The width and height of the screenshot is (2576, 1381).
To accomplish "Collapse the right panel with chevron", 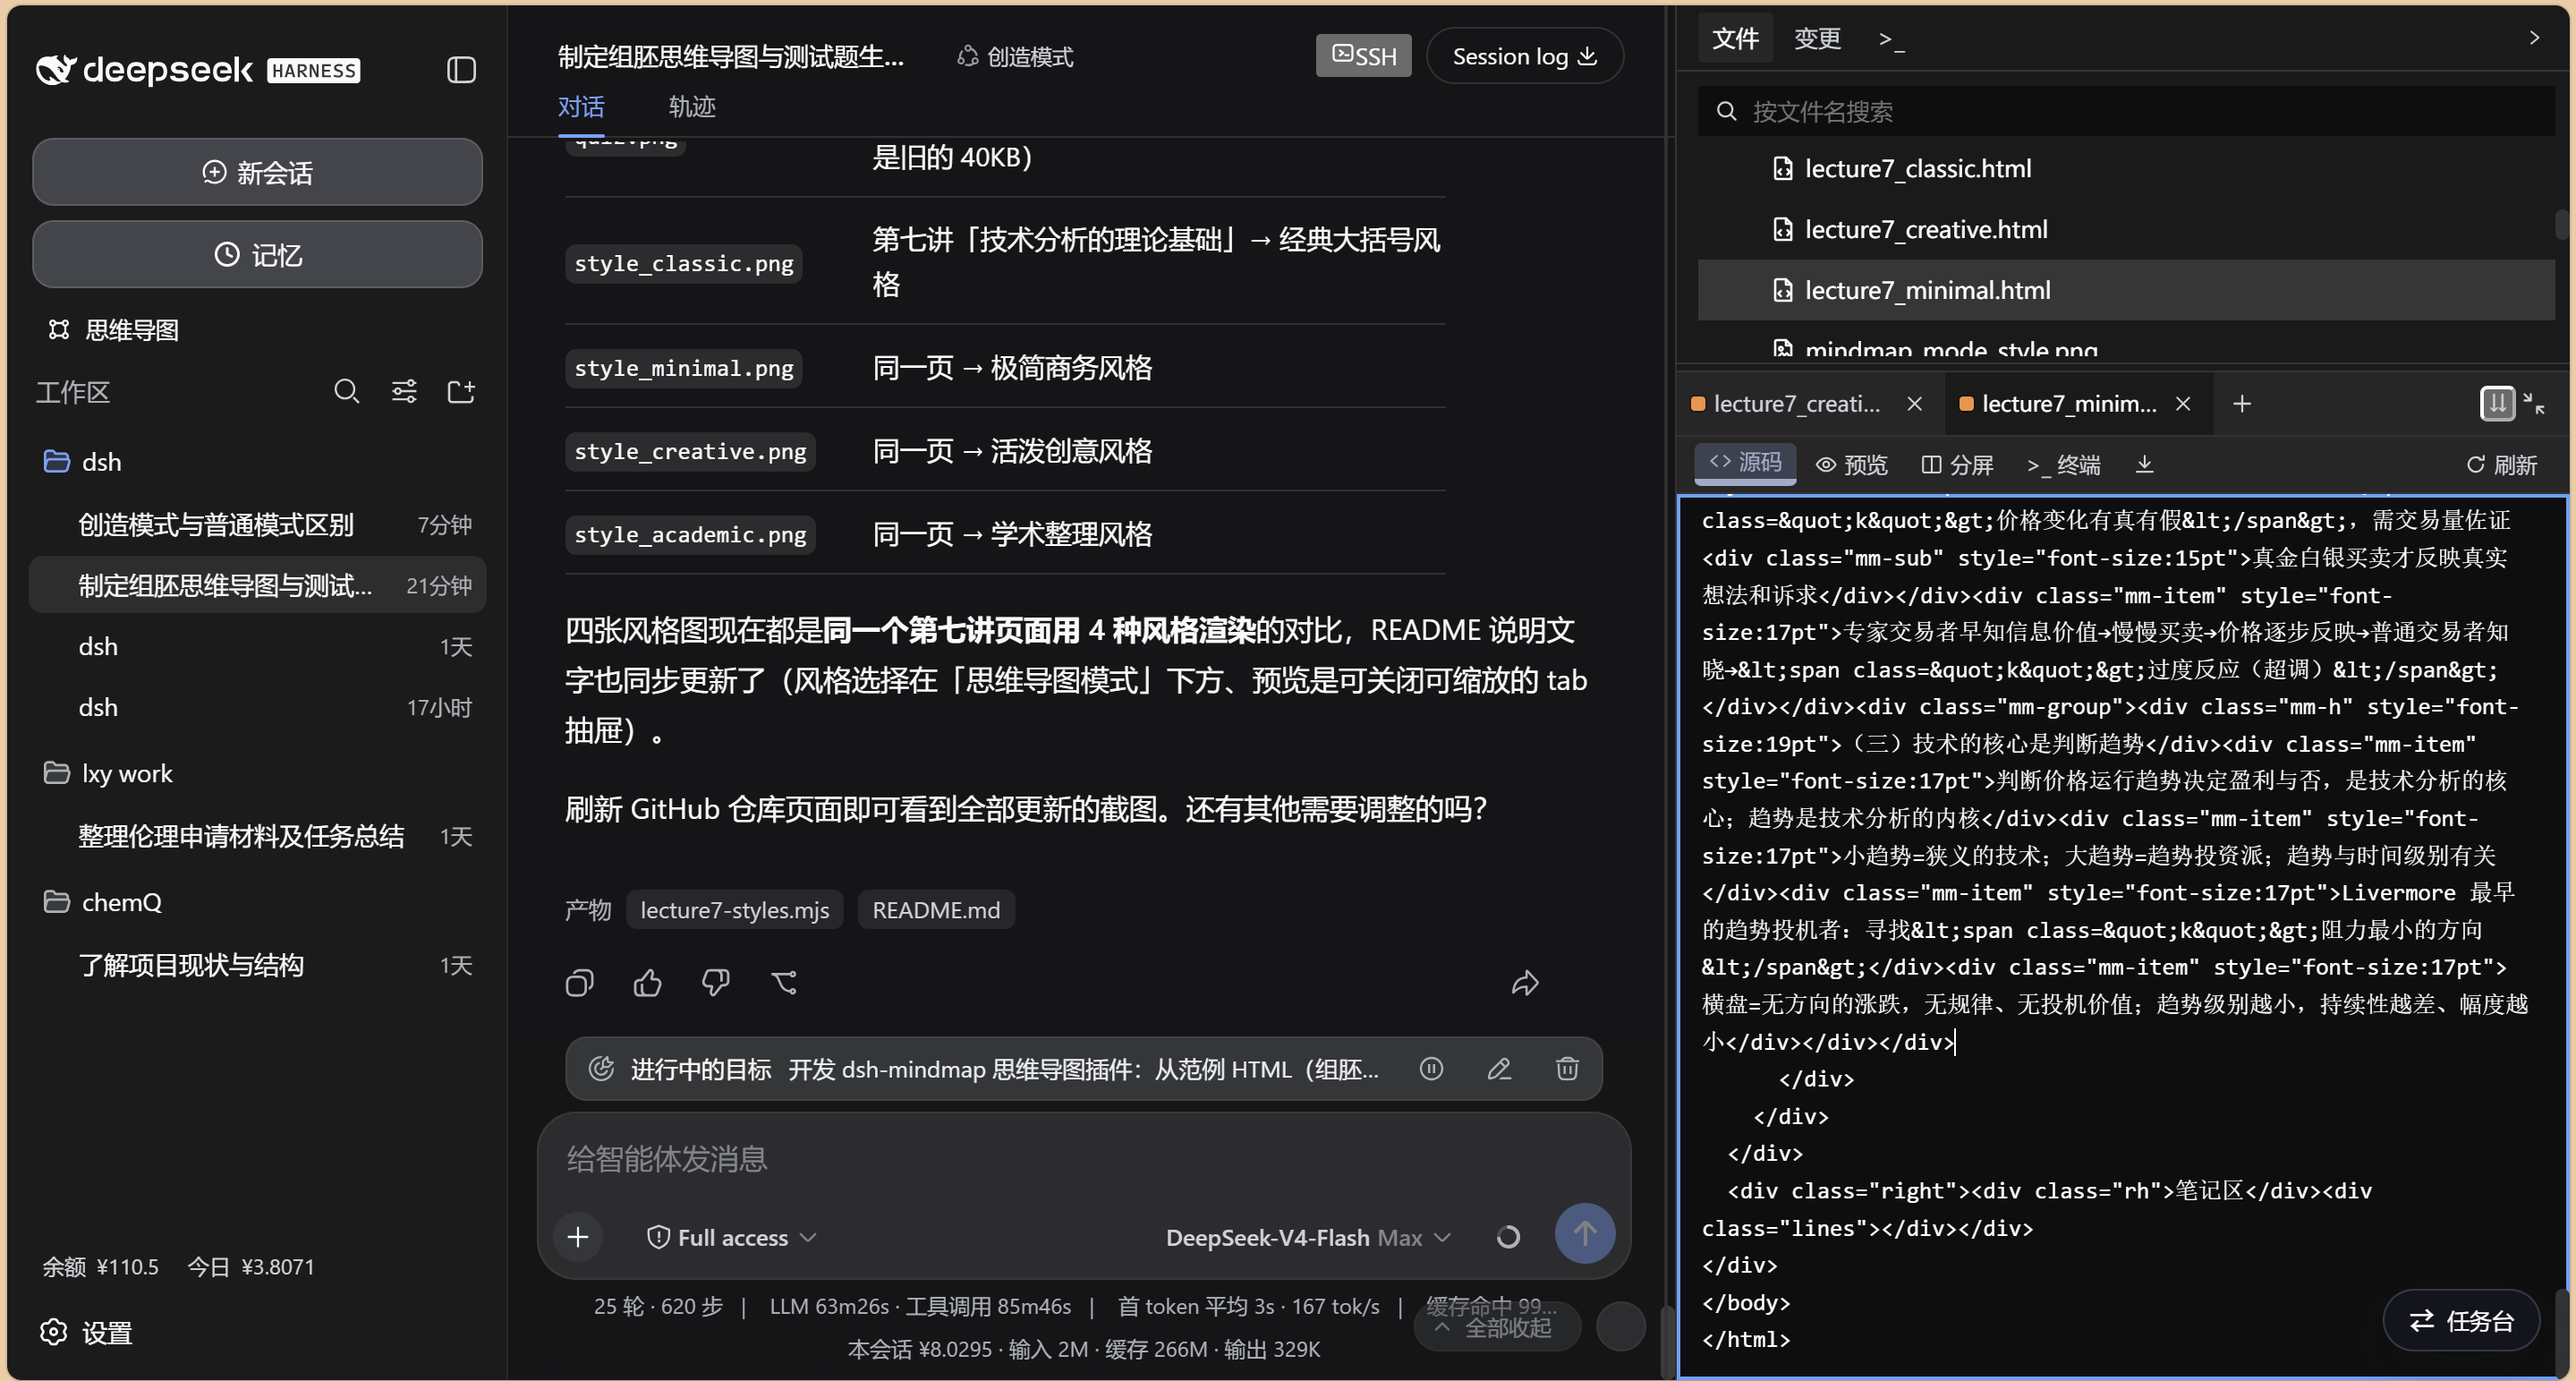I will pos(2534,38).
